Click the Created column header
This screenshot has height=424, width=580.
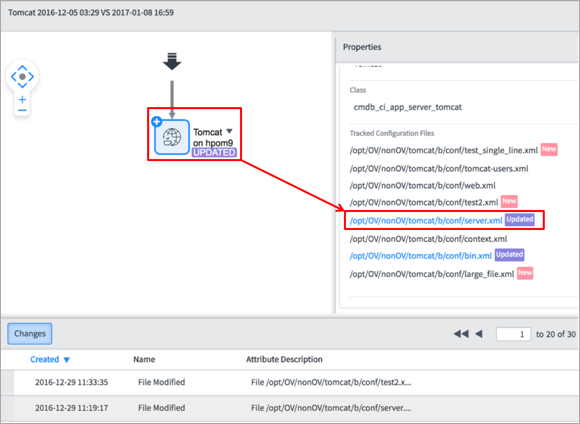click(x=44, y=359)
